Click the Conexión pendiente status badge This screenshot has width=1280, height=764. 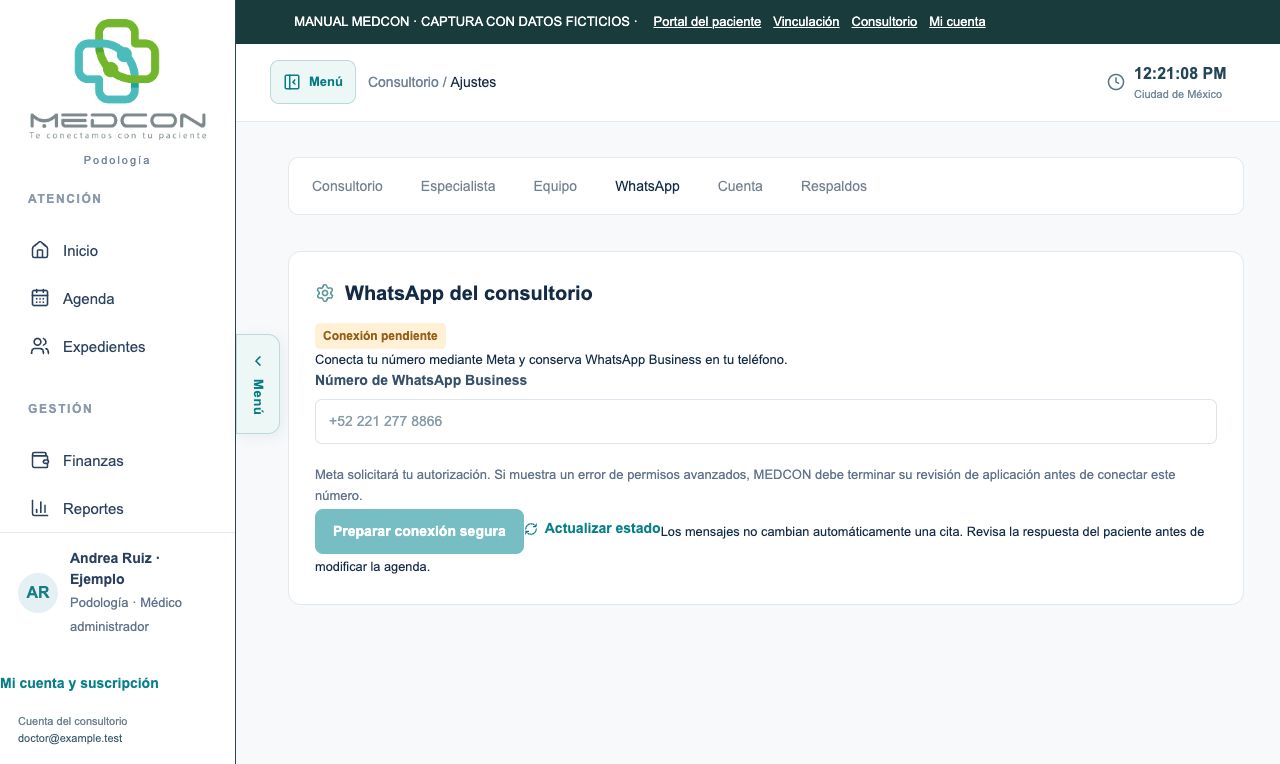[x=380, y=336]
